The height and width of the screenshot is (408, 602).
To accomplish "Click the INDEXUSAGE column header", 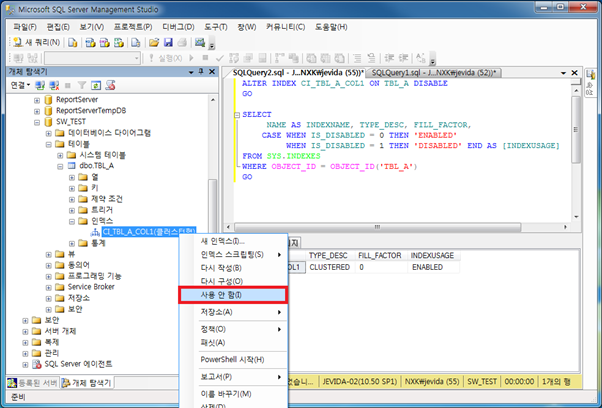I will click(432, 256).
